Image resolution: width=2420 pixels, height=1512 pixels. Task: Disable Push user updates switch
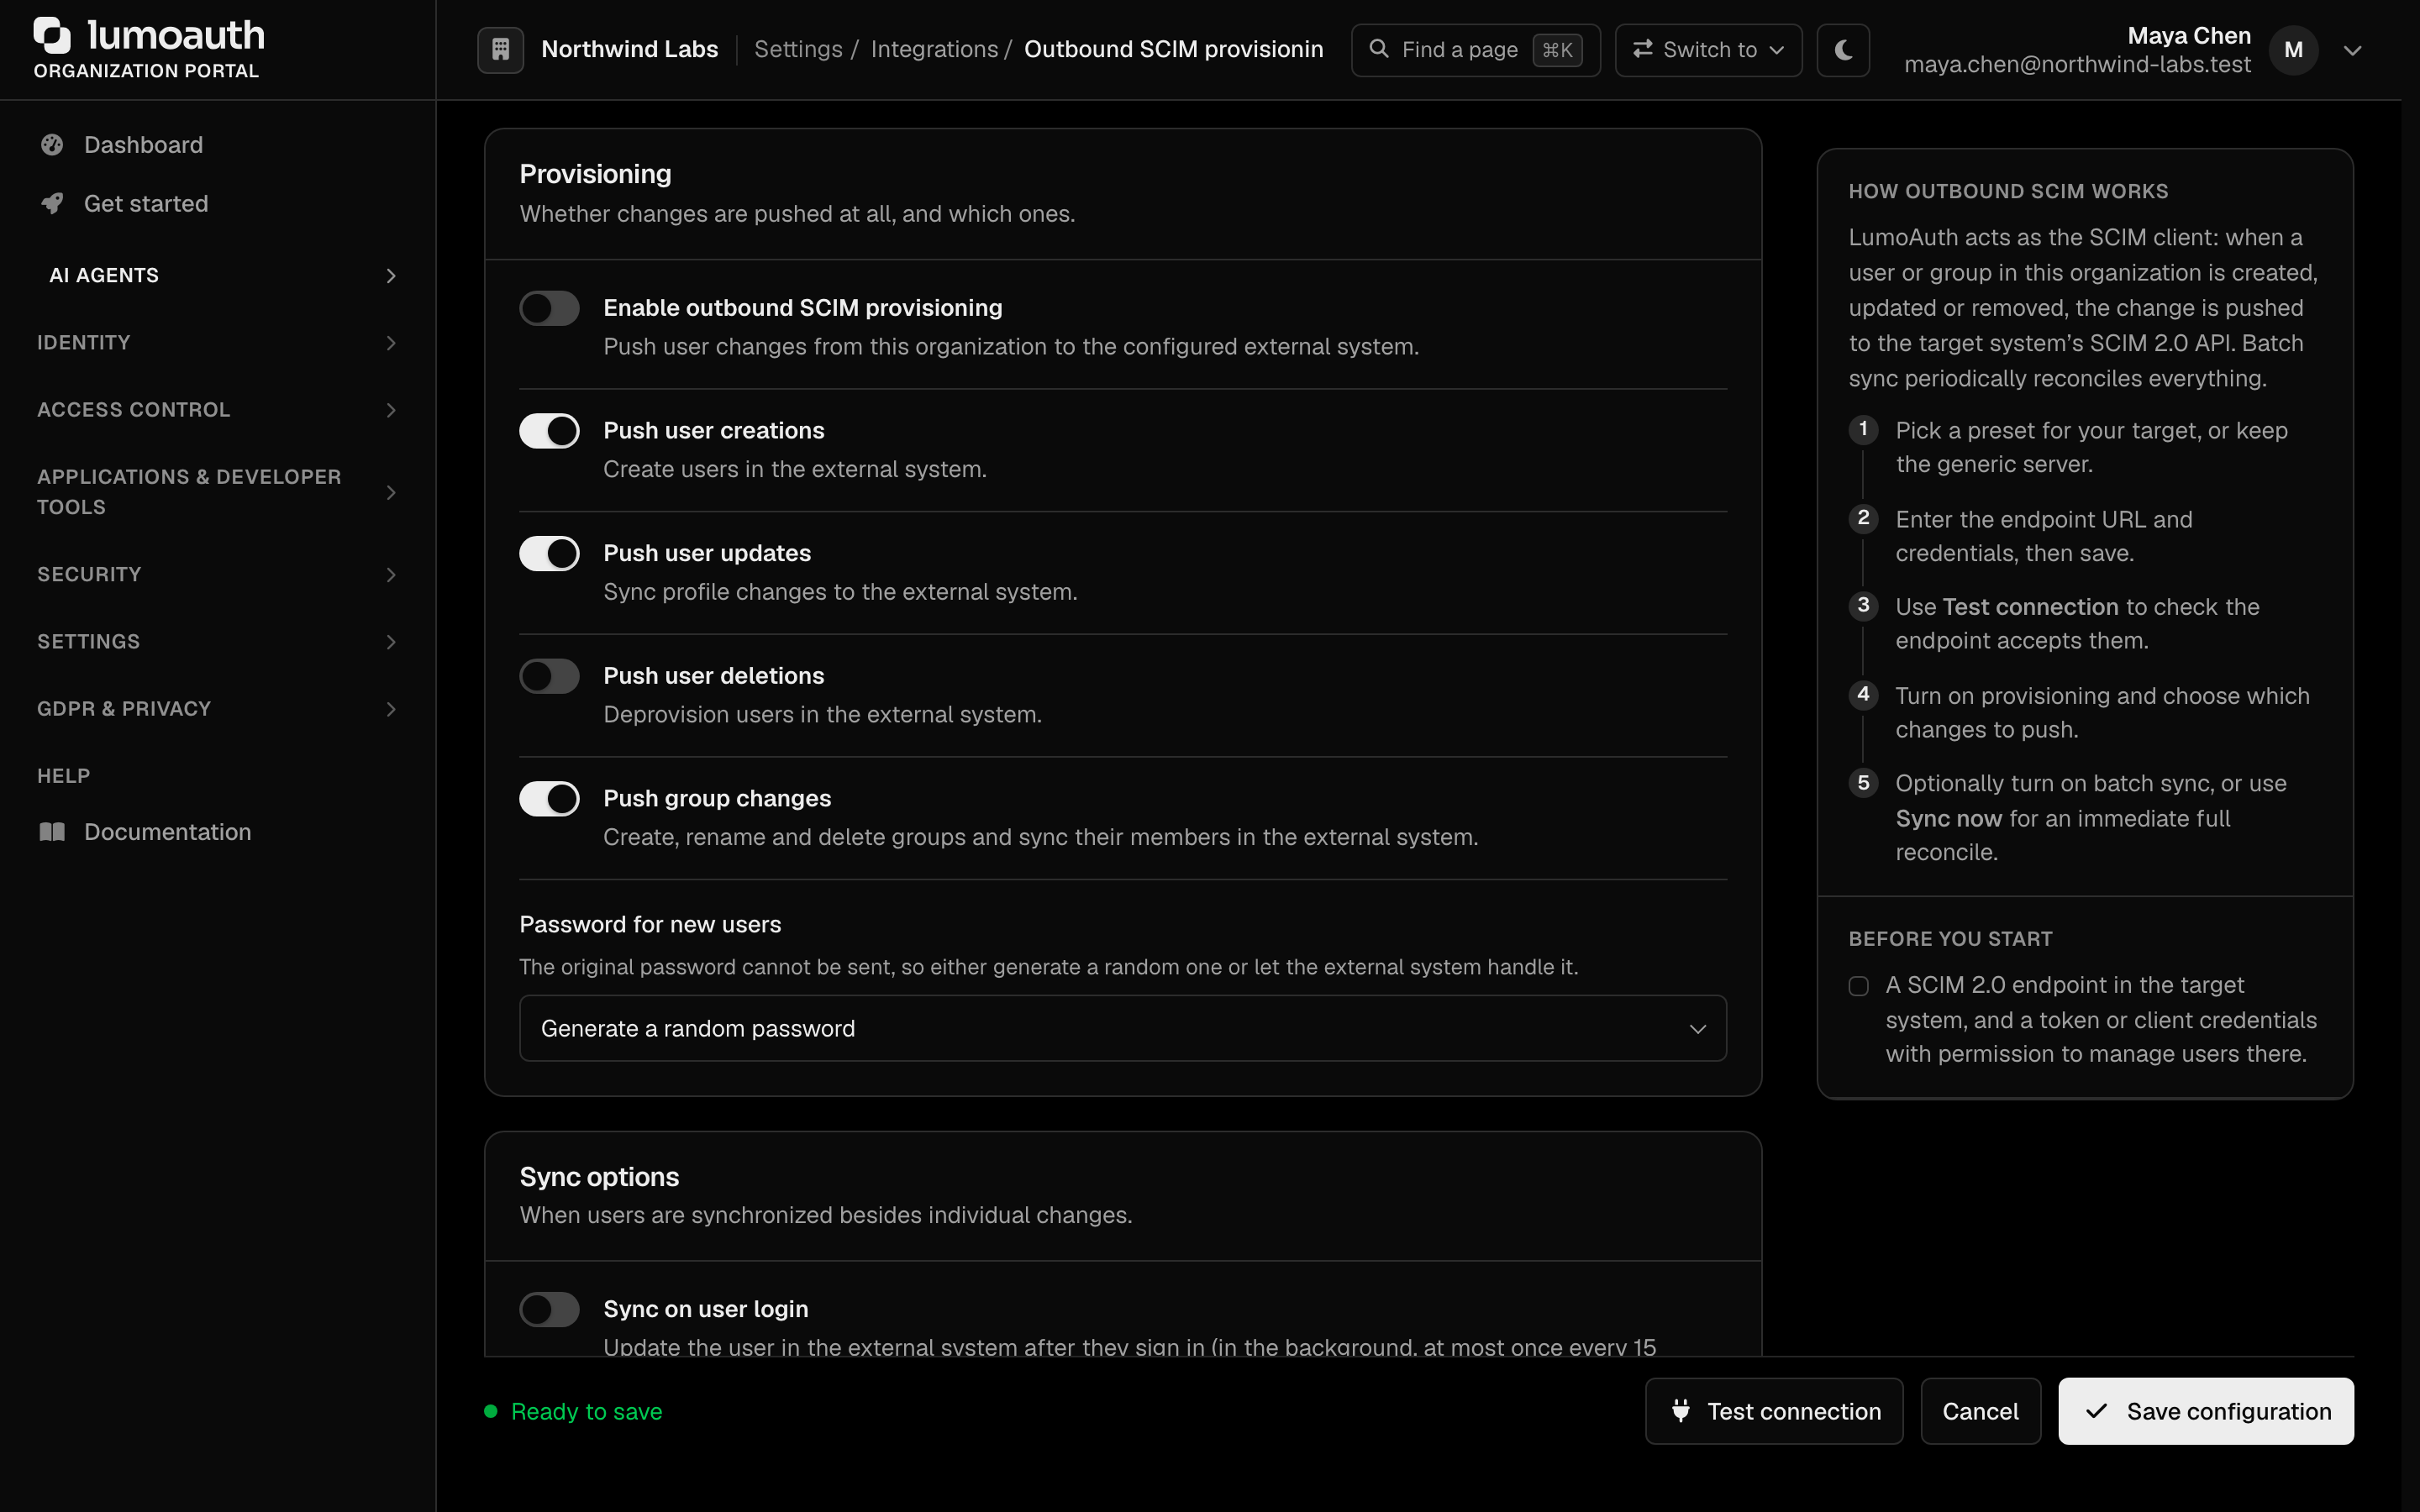tap(549, 553)
